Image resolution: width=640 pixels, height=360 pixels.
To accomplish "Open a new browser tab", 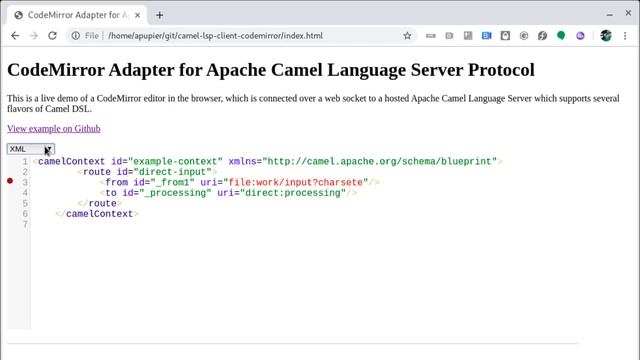I will pyautogui.click(x=160, y=16).
